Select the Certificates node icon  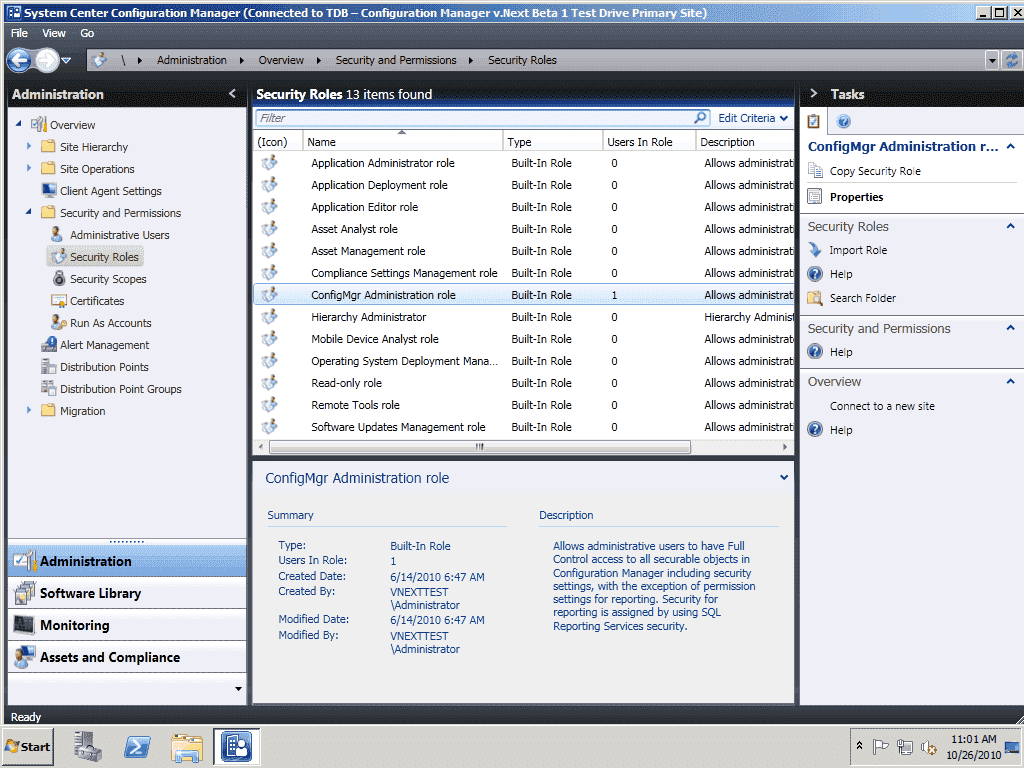[60, 300]
